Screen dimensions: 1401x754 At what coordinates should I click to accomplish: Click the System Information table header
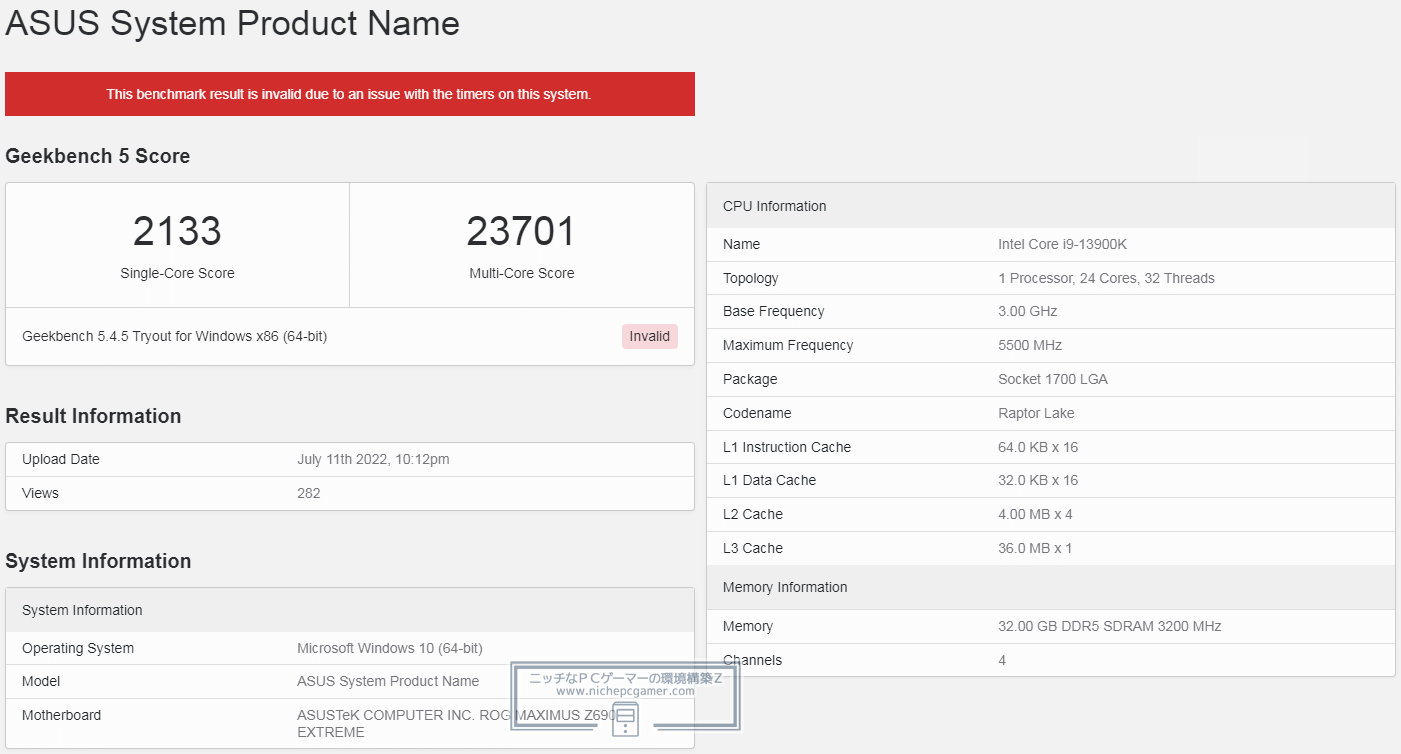click(350, 610)
